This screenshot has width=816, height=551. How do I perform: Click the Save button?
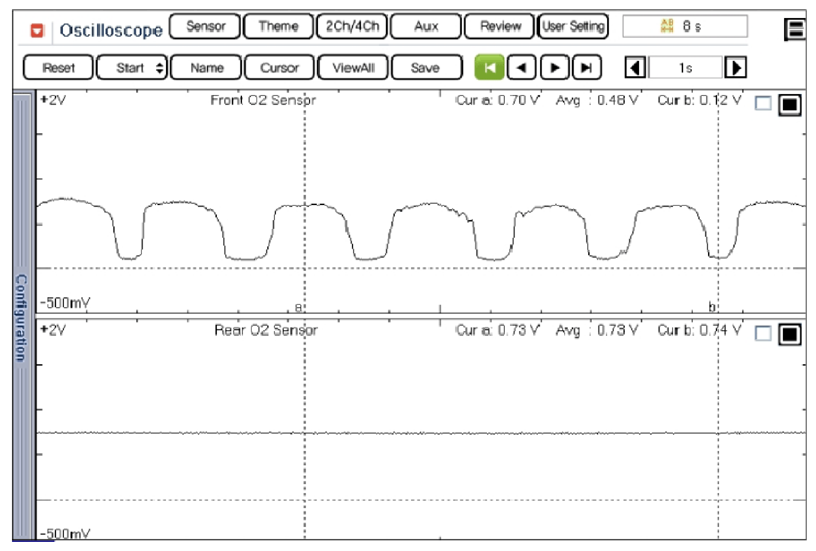425,68
